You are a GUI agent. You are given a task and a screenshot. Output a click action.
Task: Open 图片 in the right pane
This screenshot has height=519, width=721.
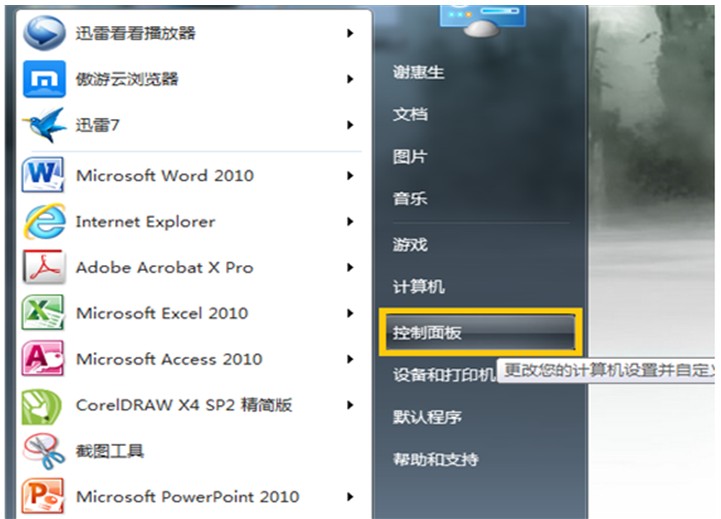410,157
